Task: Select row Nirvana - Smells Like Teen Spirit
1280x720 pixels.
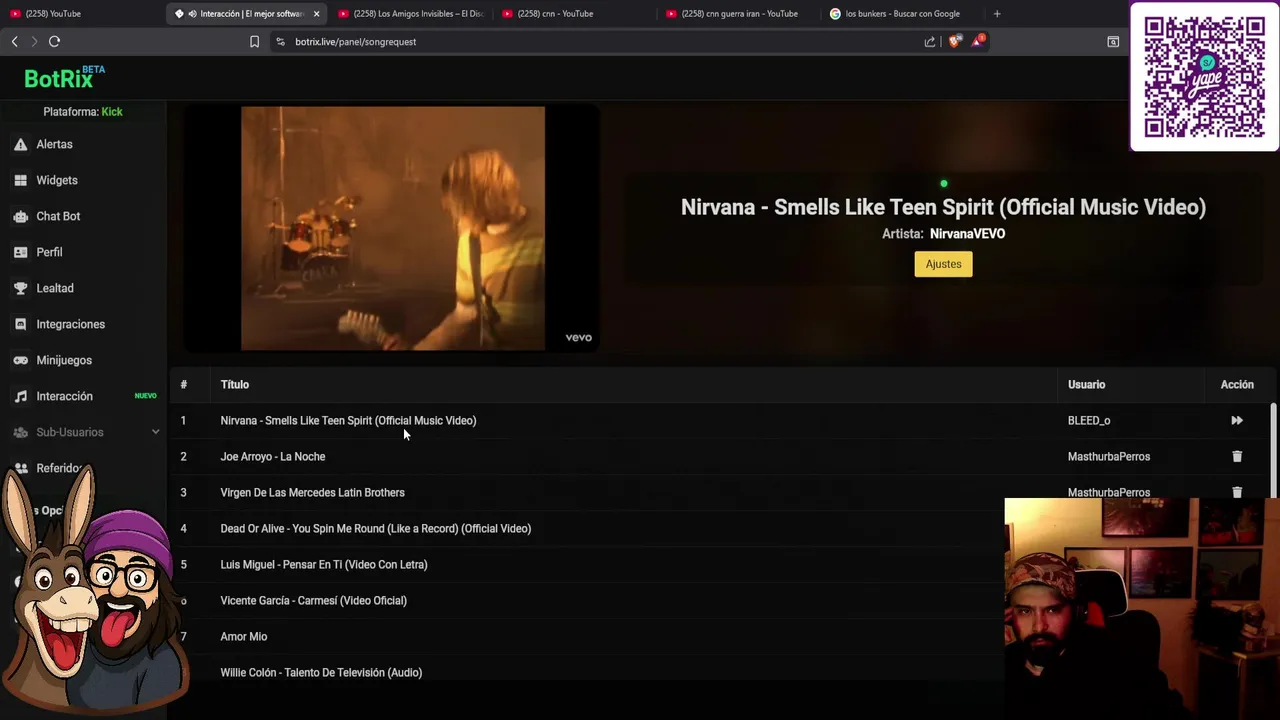Action: [720, 421]
